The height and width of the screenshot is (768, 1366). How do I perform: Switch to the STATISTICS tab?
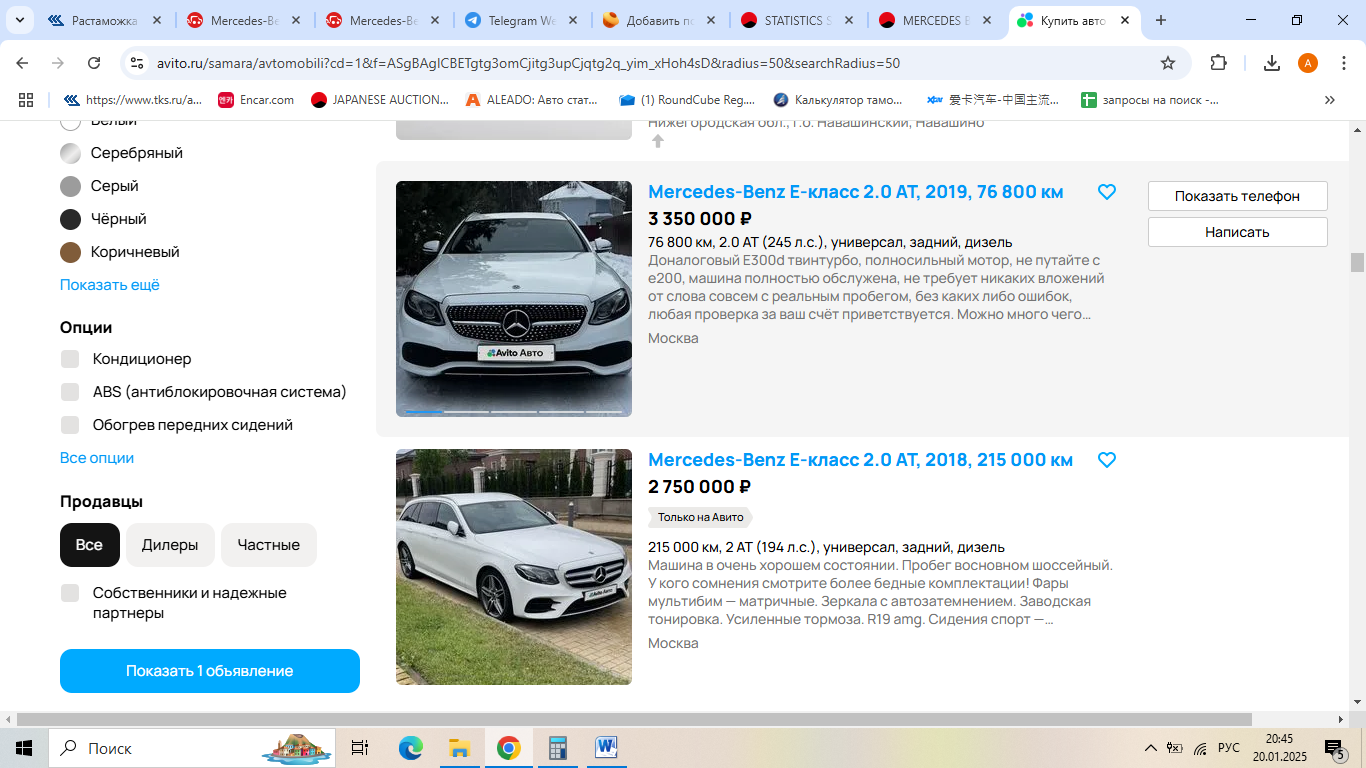click(797, 20)
